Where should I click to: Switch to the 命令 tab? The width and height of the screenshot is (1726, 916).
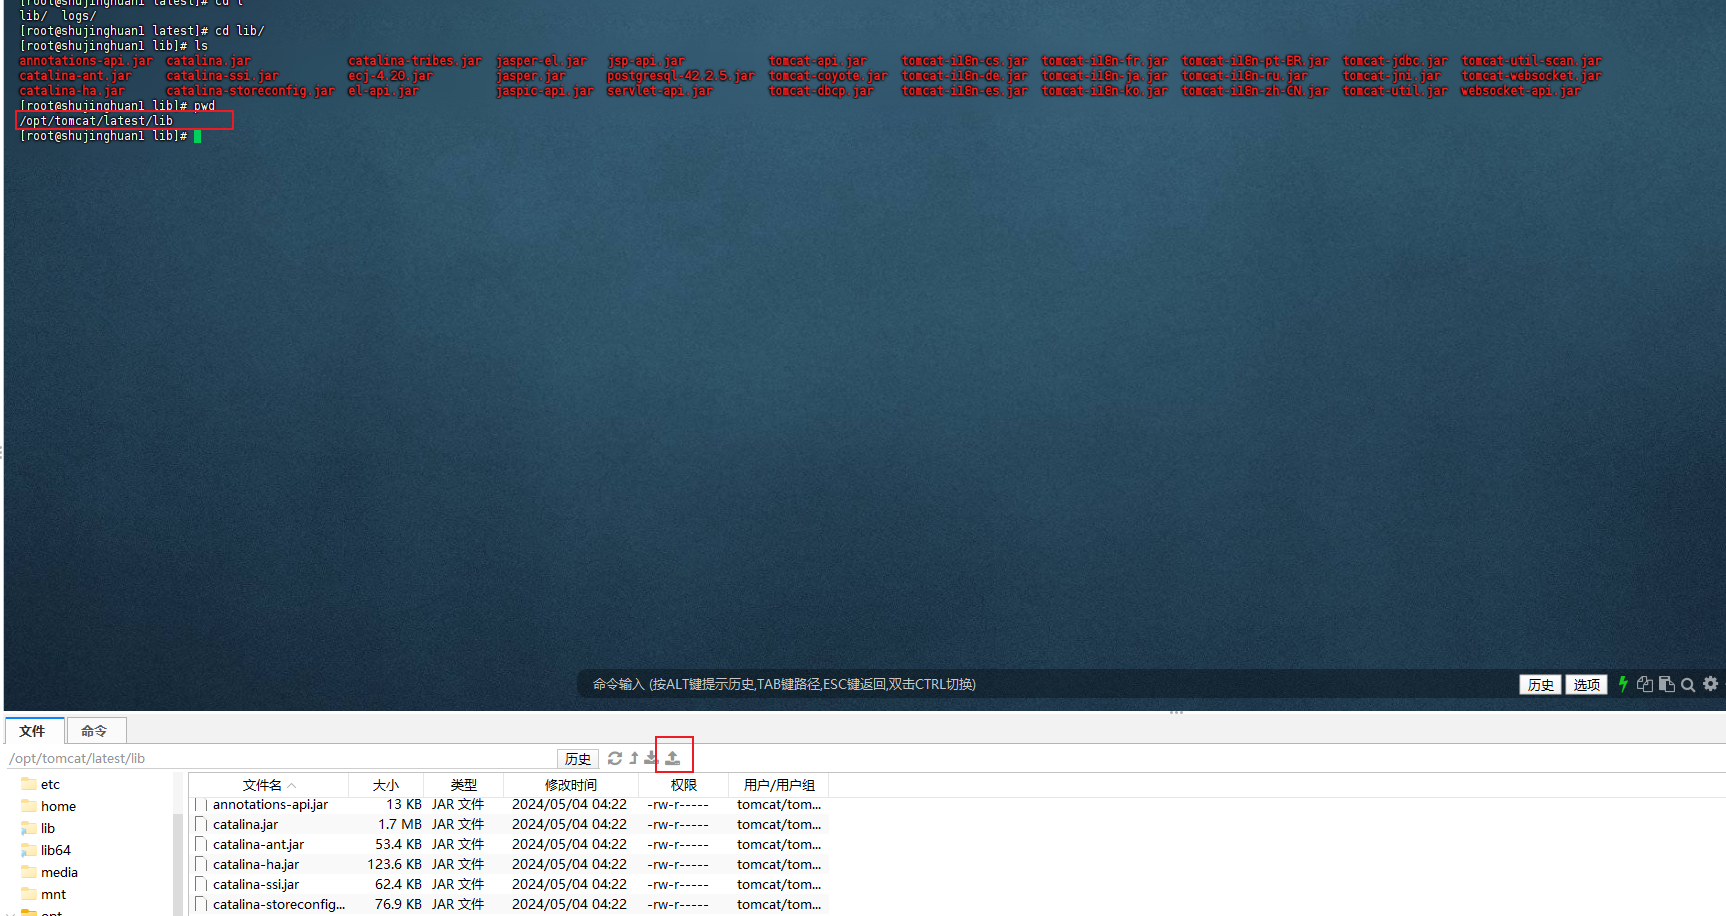96,730
